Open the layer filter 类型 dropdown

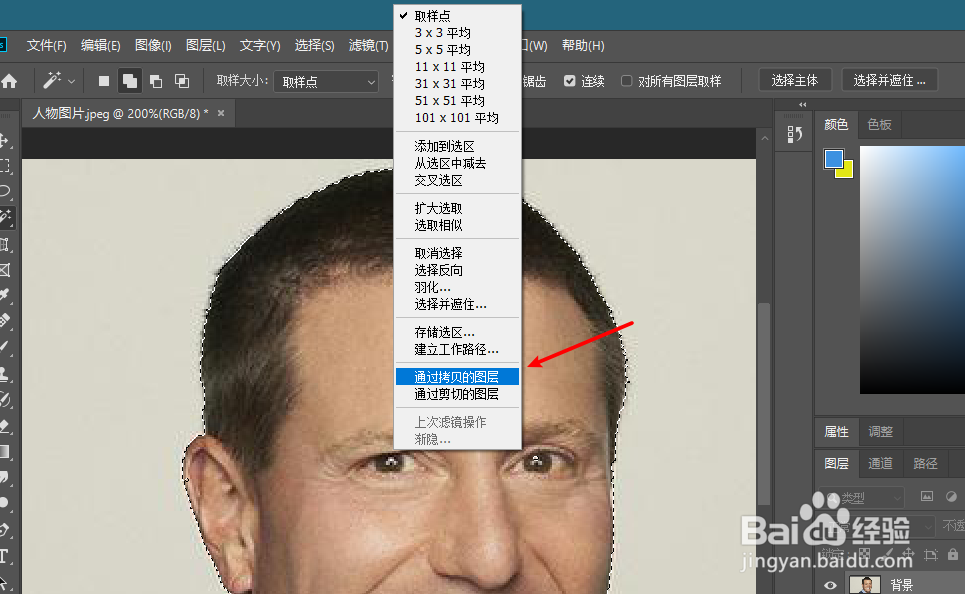click(862, 497)
